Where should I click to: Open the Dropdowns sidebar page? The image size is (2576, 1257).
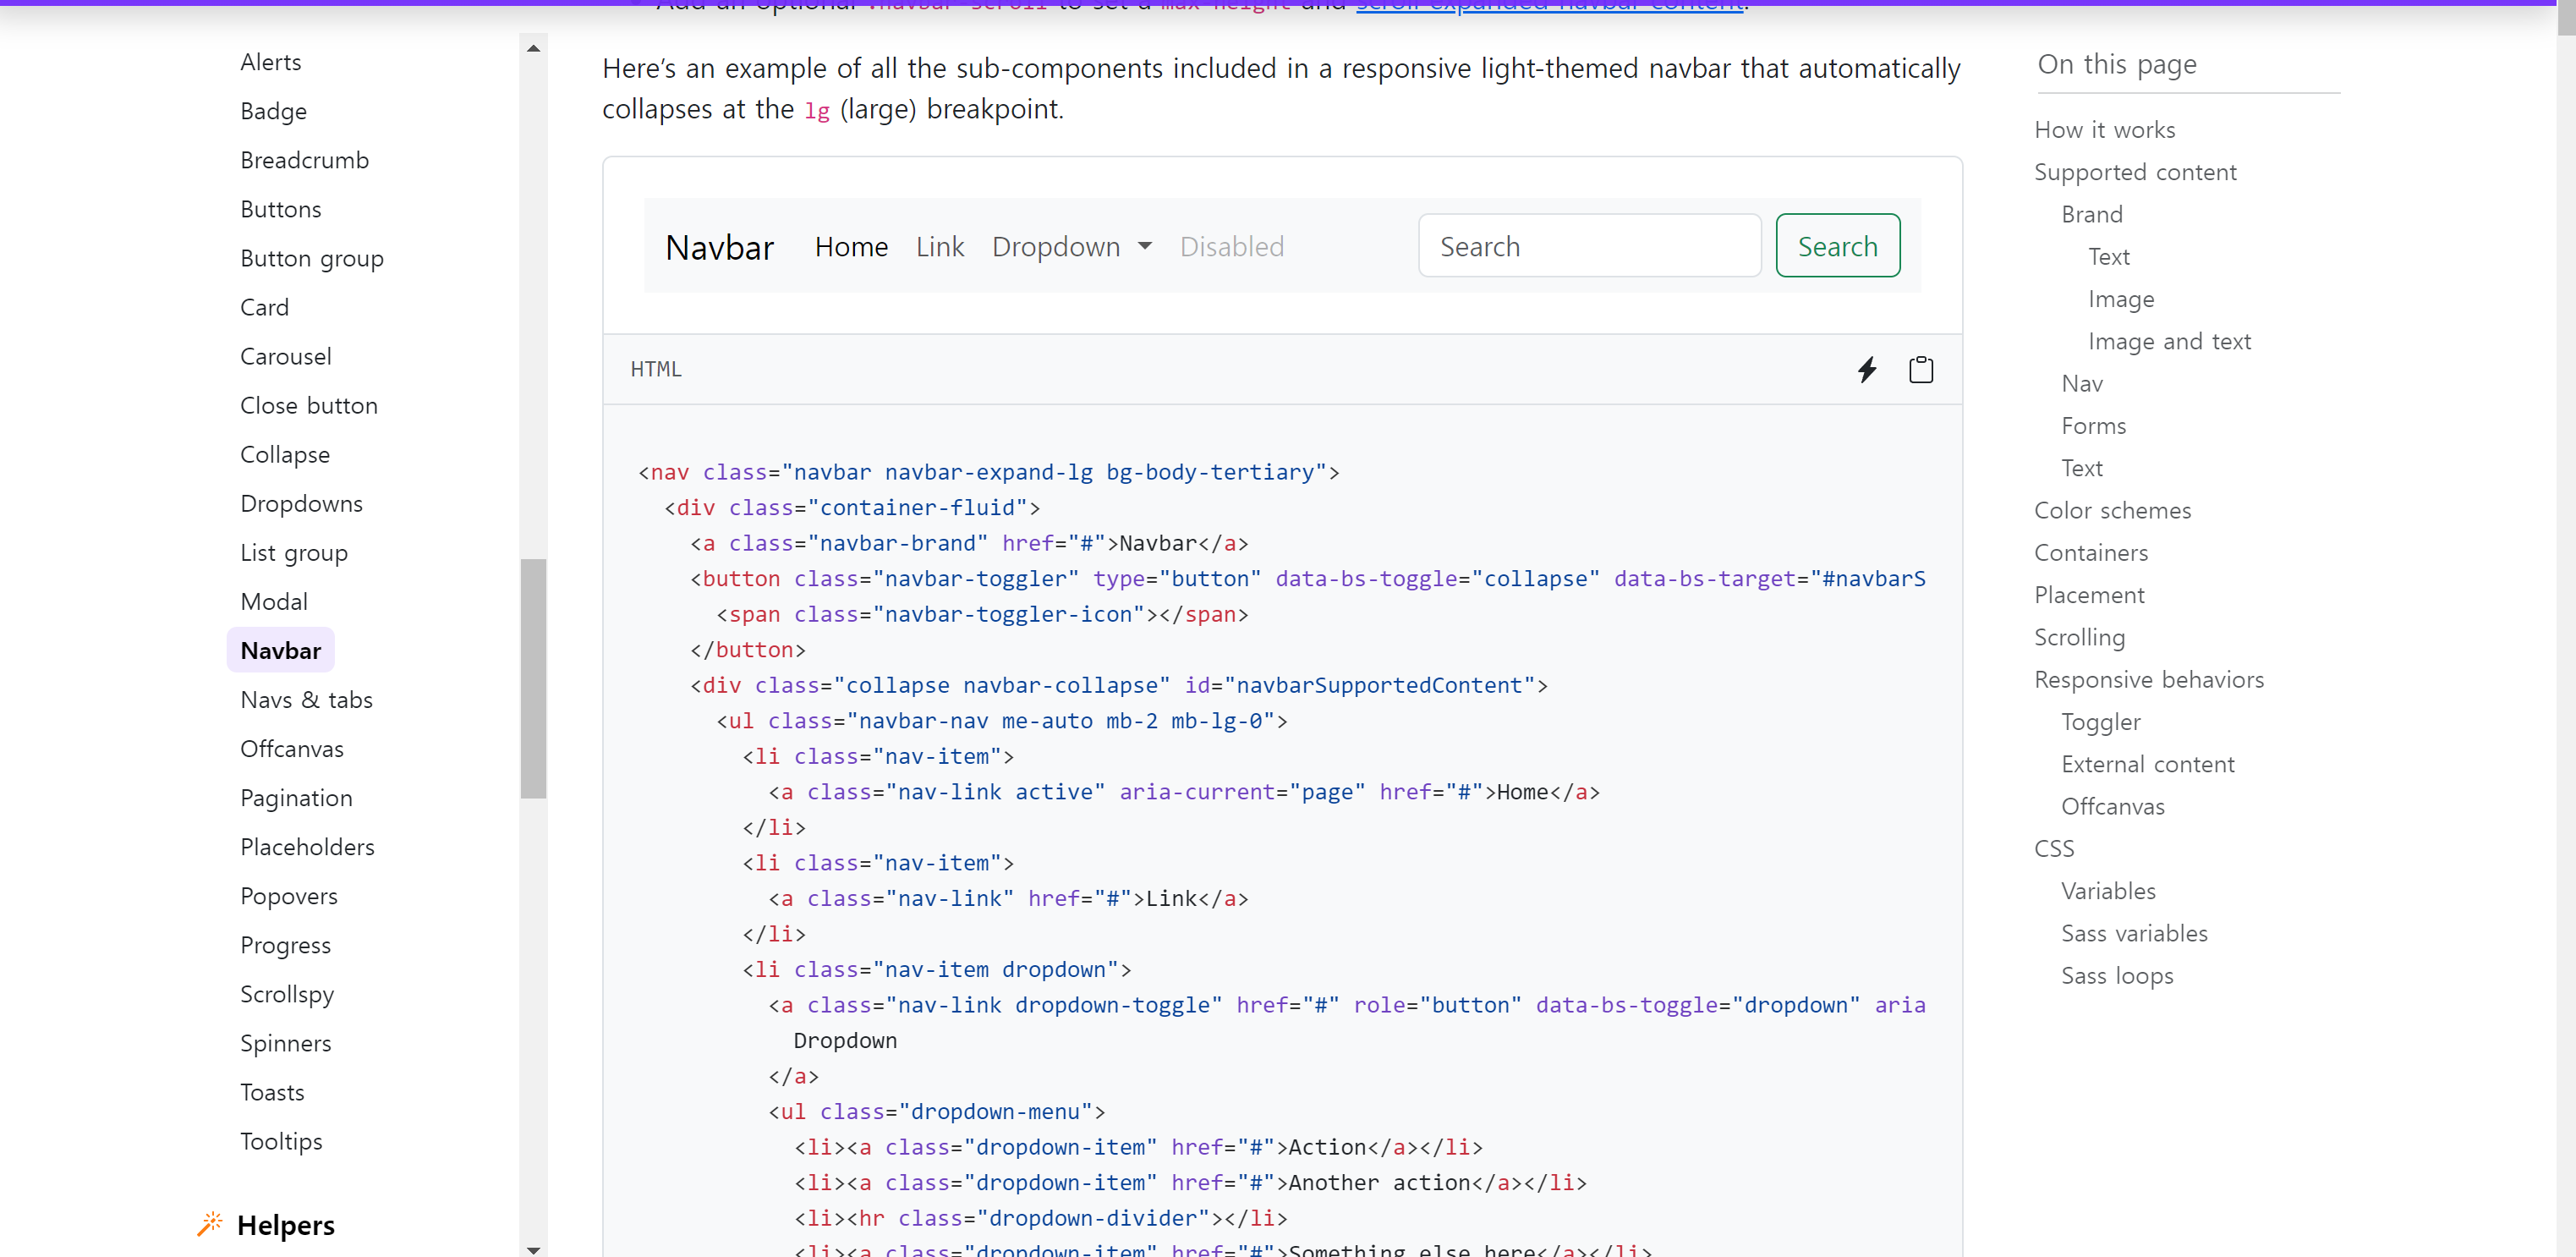(x=301, y=503)
